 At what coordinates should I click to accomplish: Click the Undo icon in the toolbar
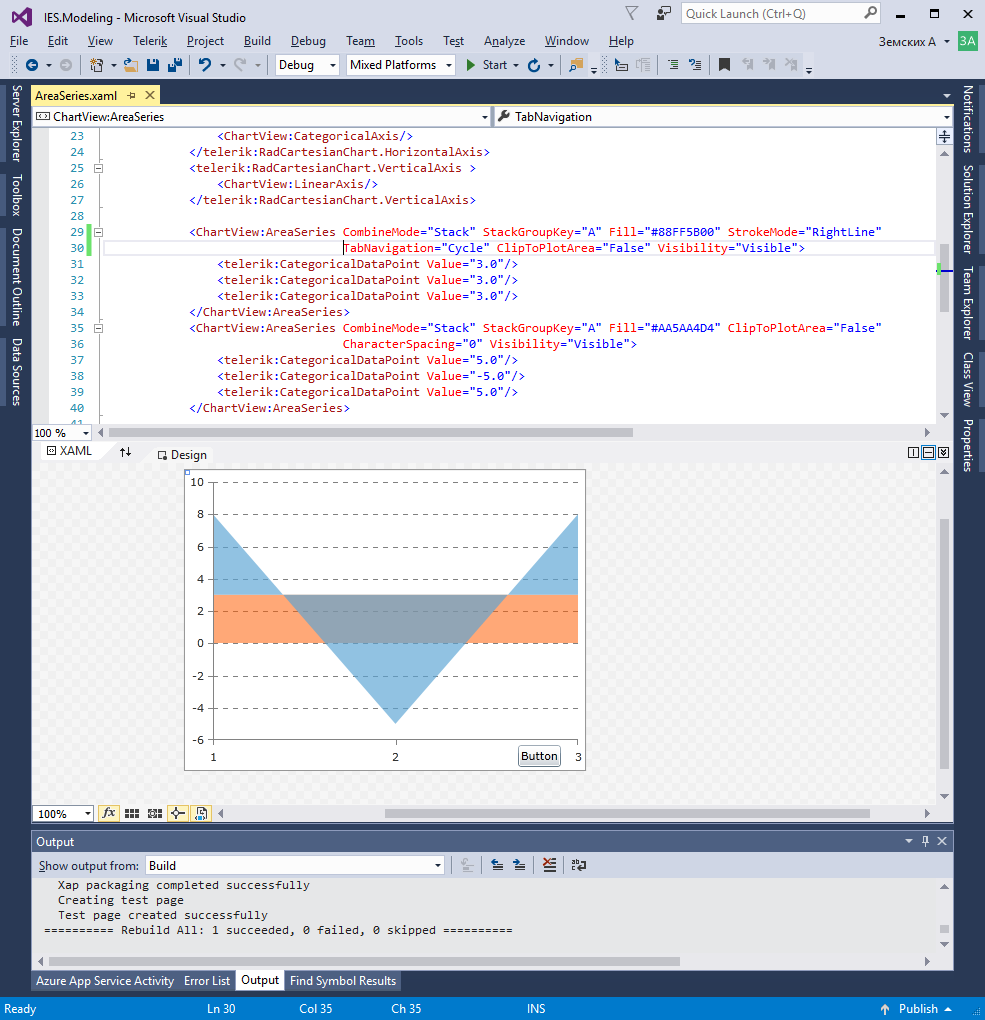205,65
